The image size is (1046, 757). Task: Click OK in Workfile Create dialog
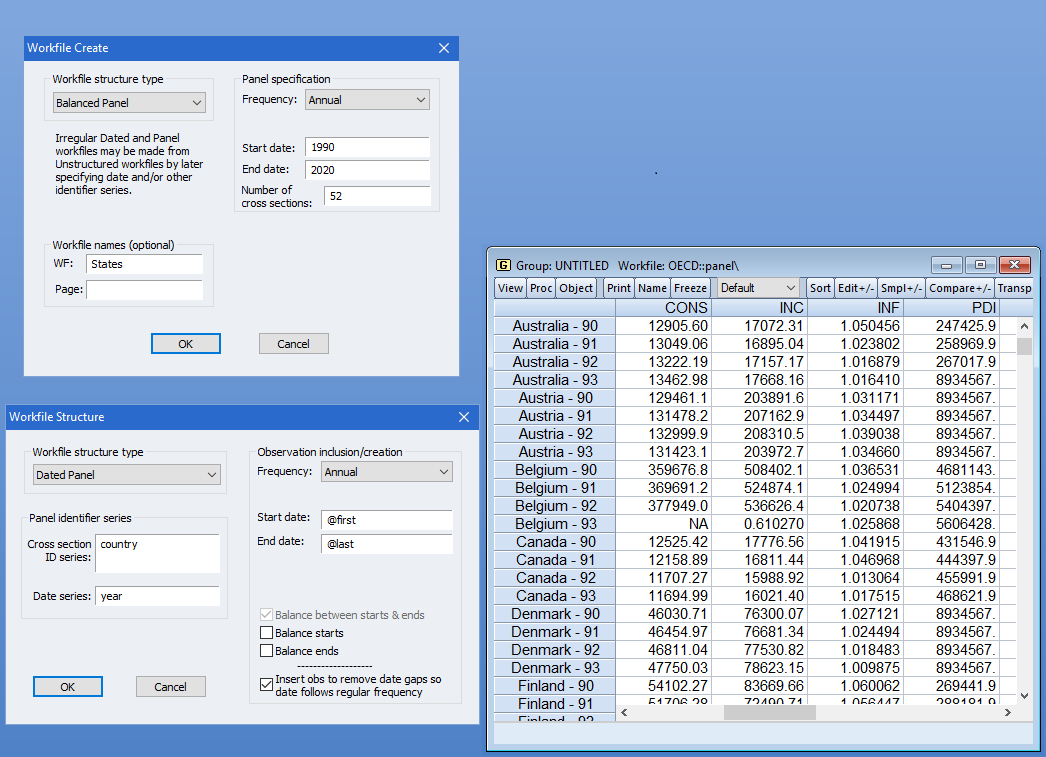tap(185, 344)
